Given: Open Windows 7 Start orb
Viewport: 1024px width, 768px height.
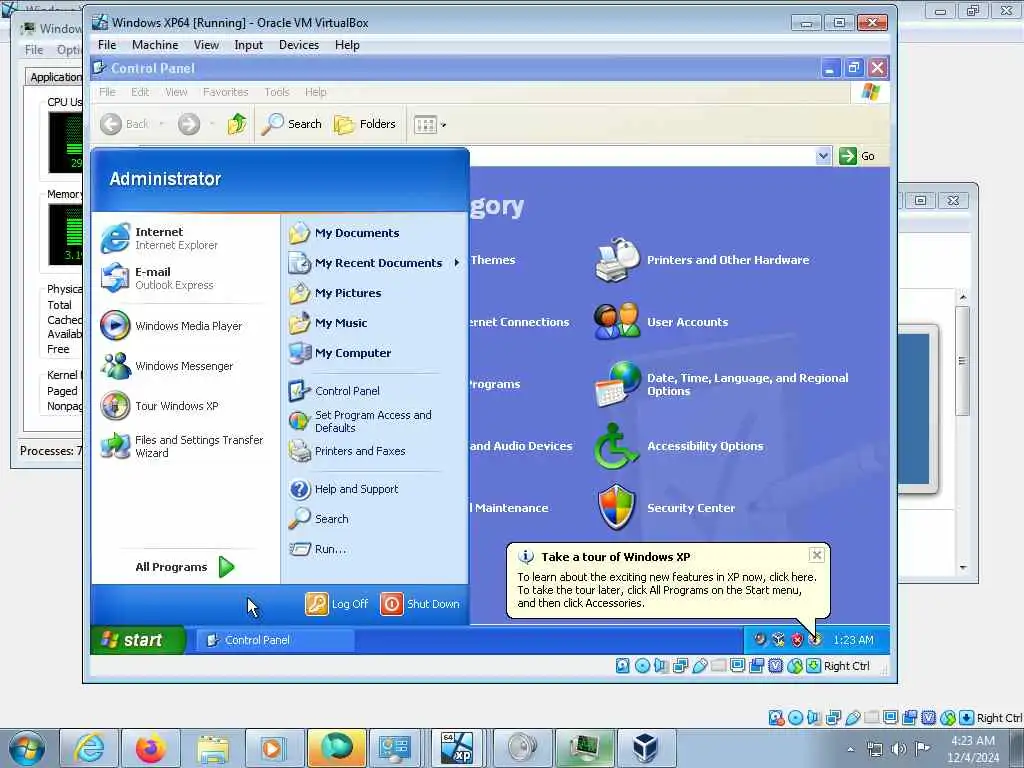Looking at the screenshot, I should coord(27,748).
